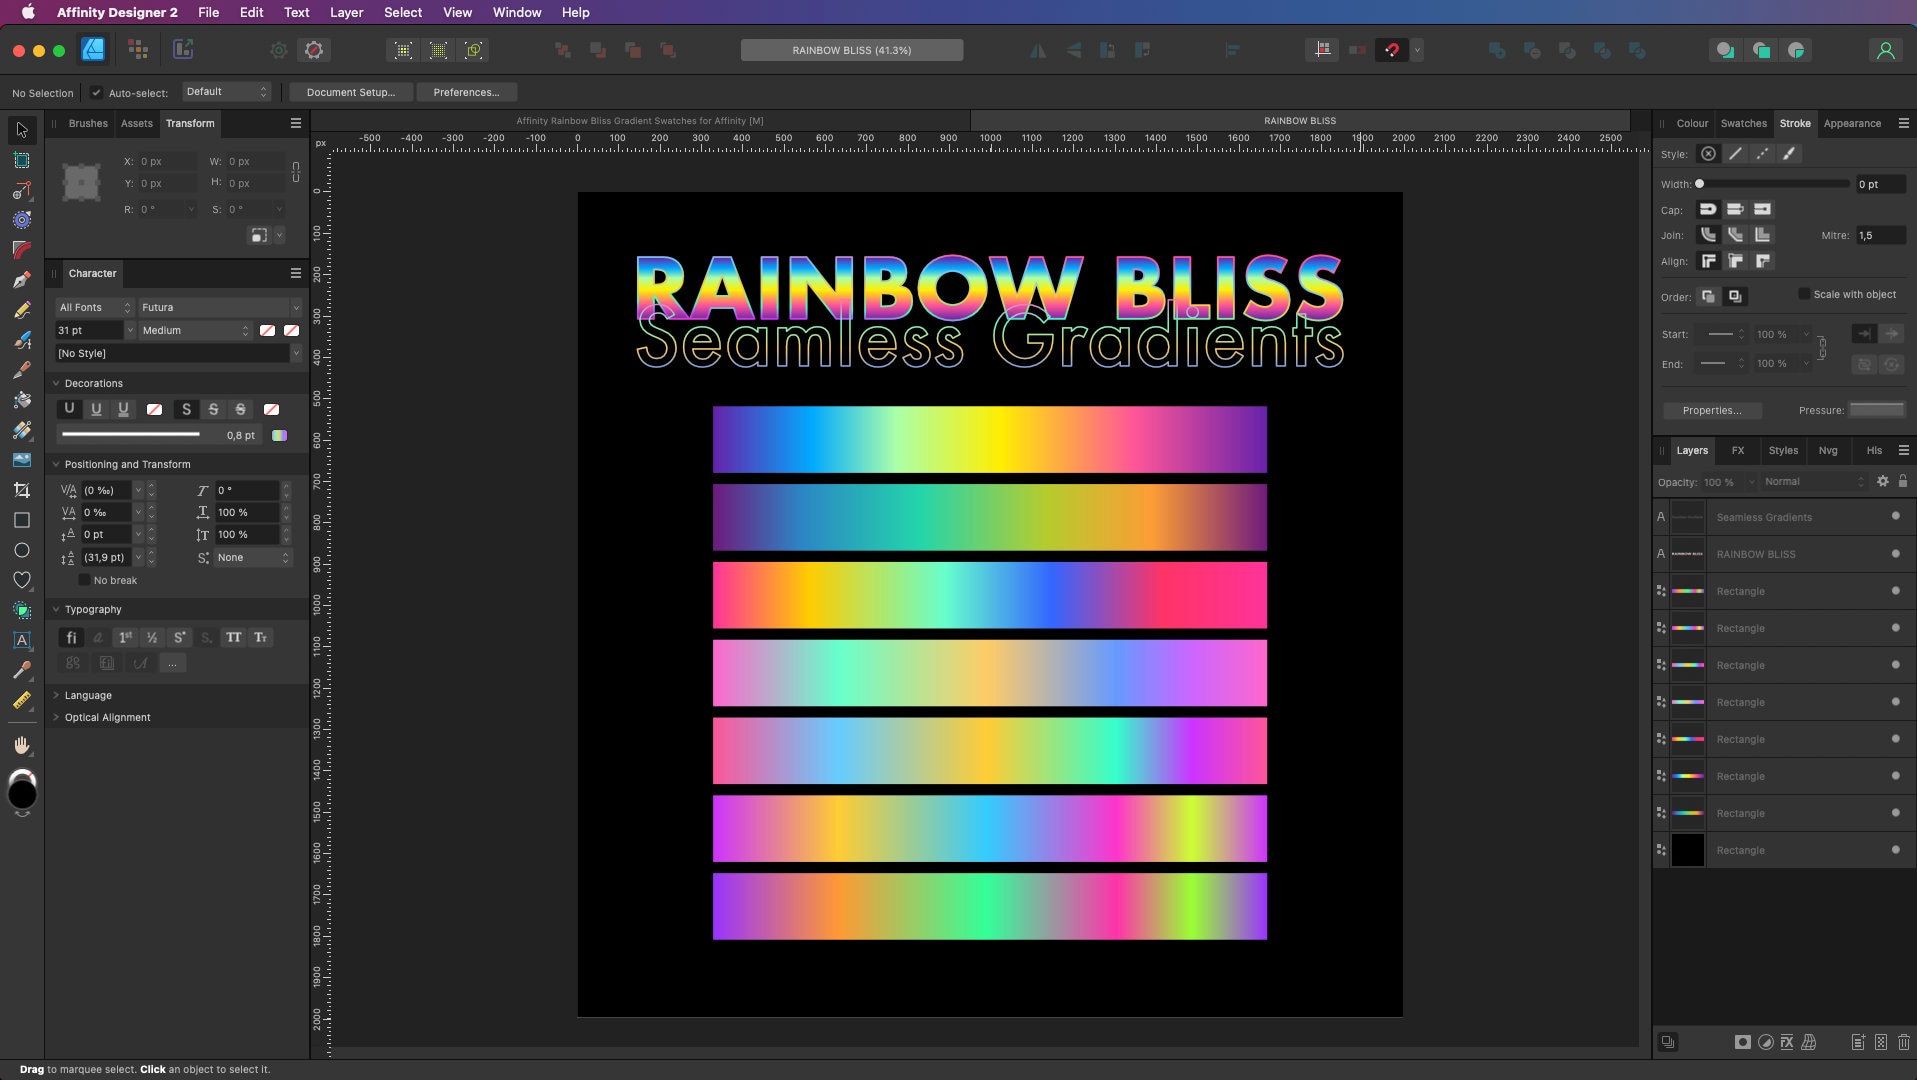The image size is (1917, 1080).
Task: Enable Scale with object for stroke
Action: tap(1804, 294)
